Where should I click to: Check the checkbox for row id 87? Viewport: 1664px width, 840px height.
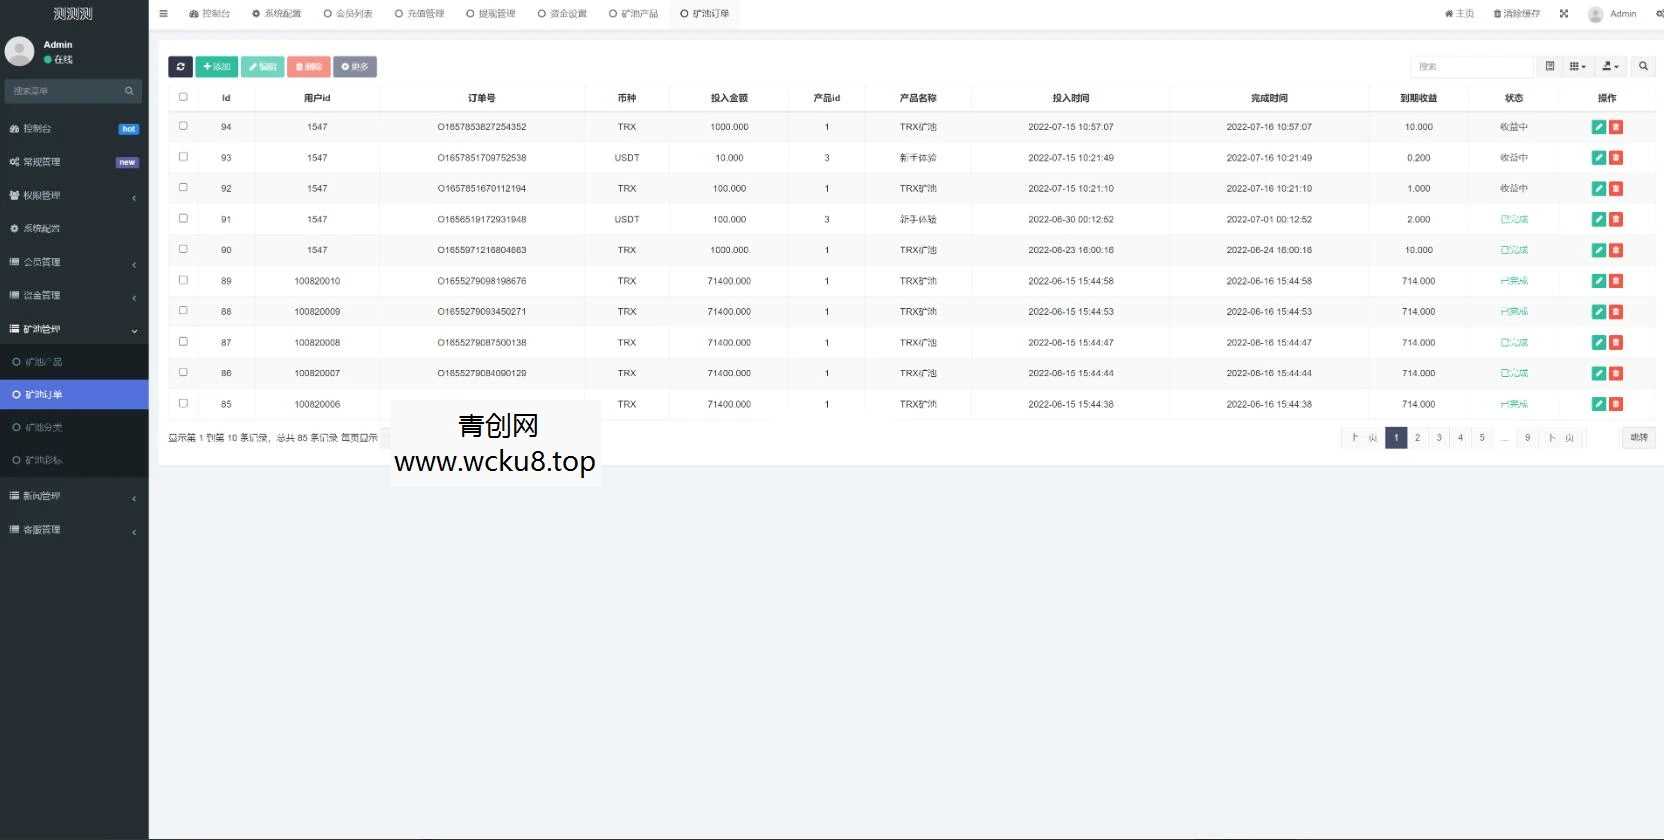pos(183,341)
